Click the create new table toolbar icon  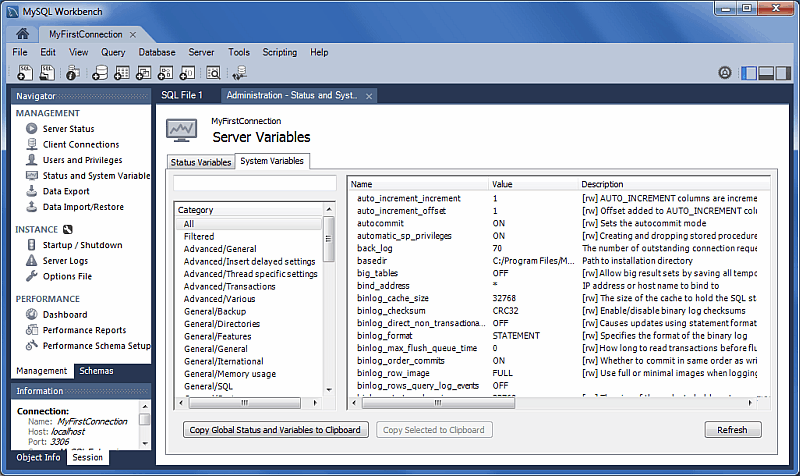pyautogui.click(x=121, y=73)
